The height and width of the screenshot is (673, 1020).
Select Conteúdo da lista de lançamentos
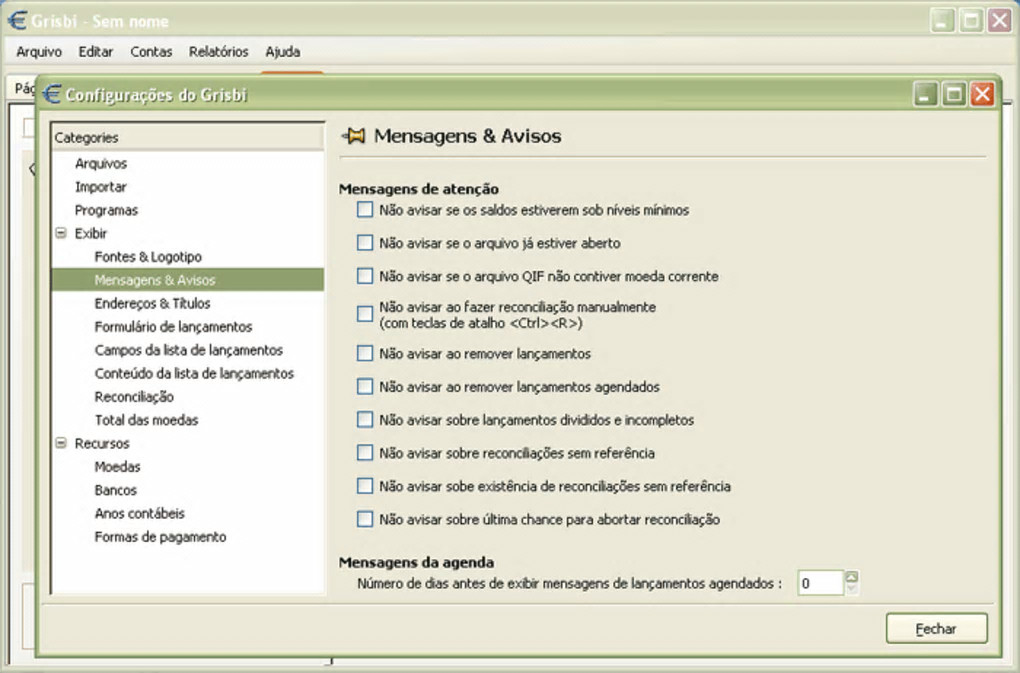click(x=194, y=373)
